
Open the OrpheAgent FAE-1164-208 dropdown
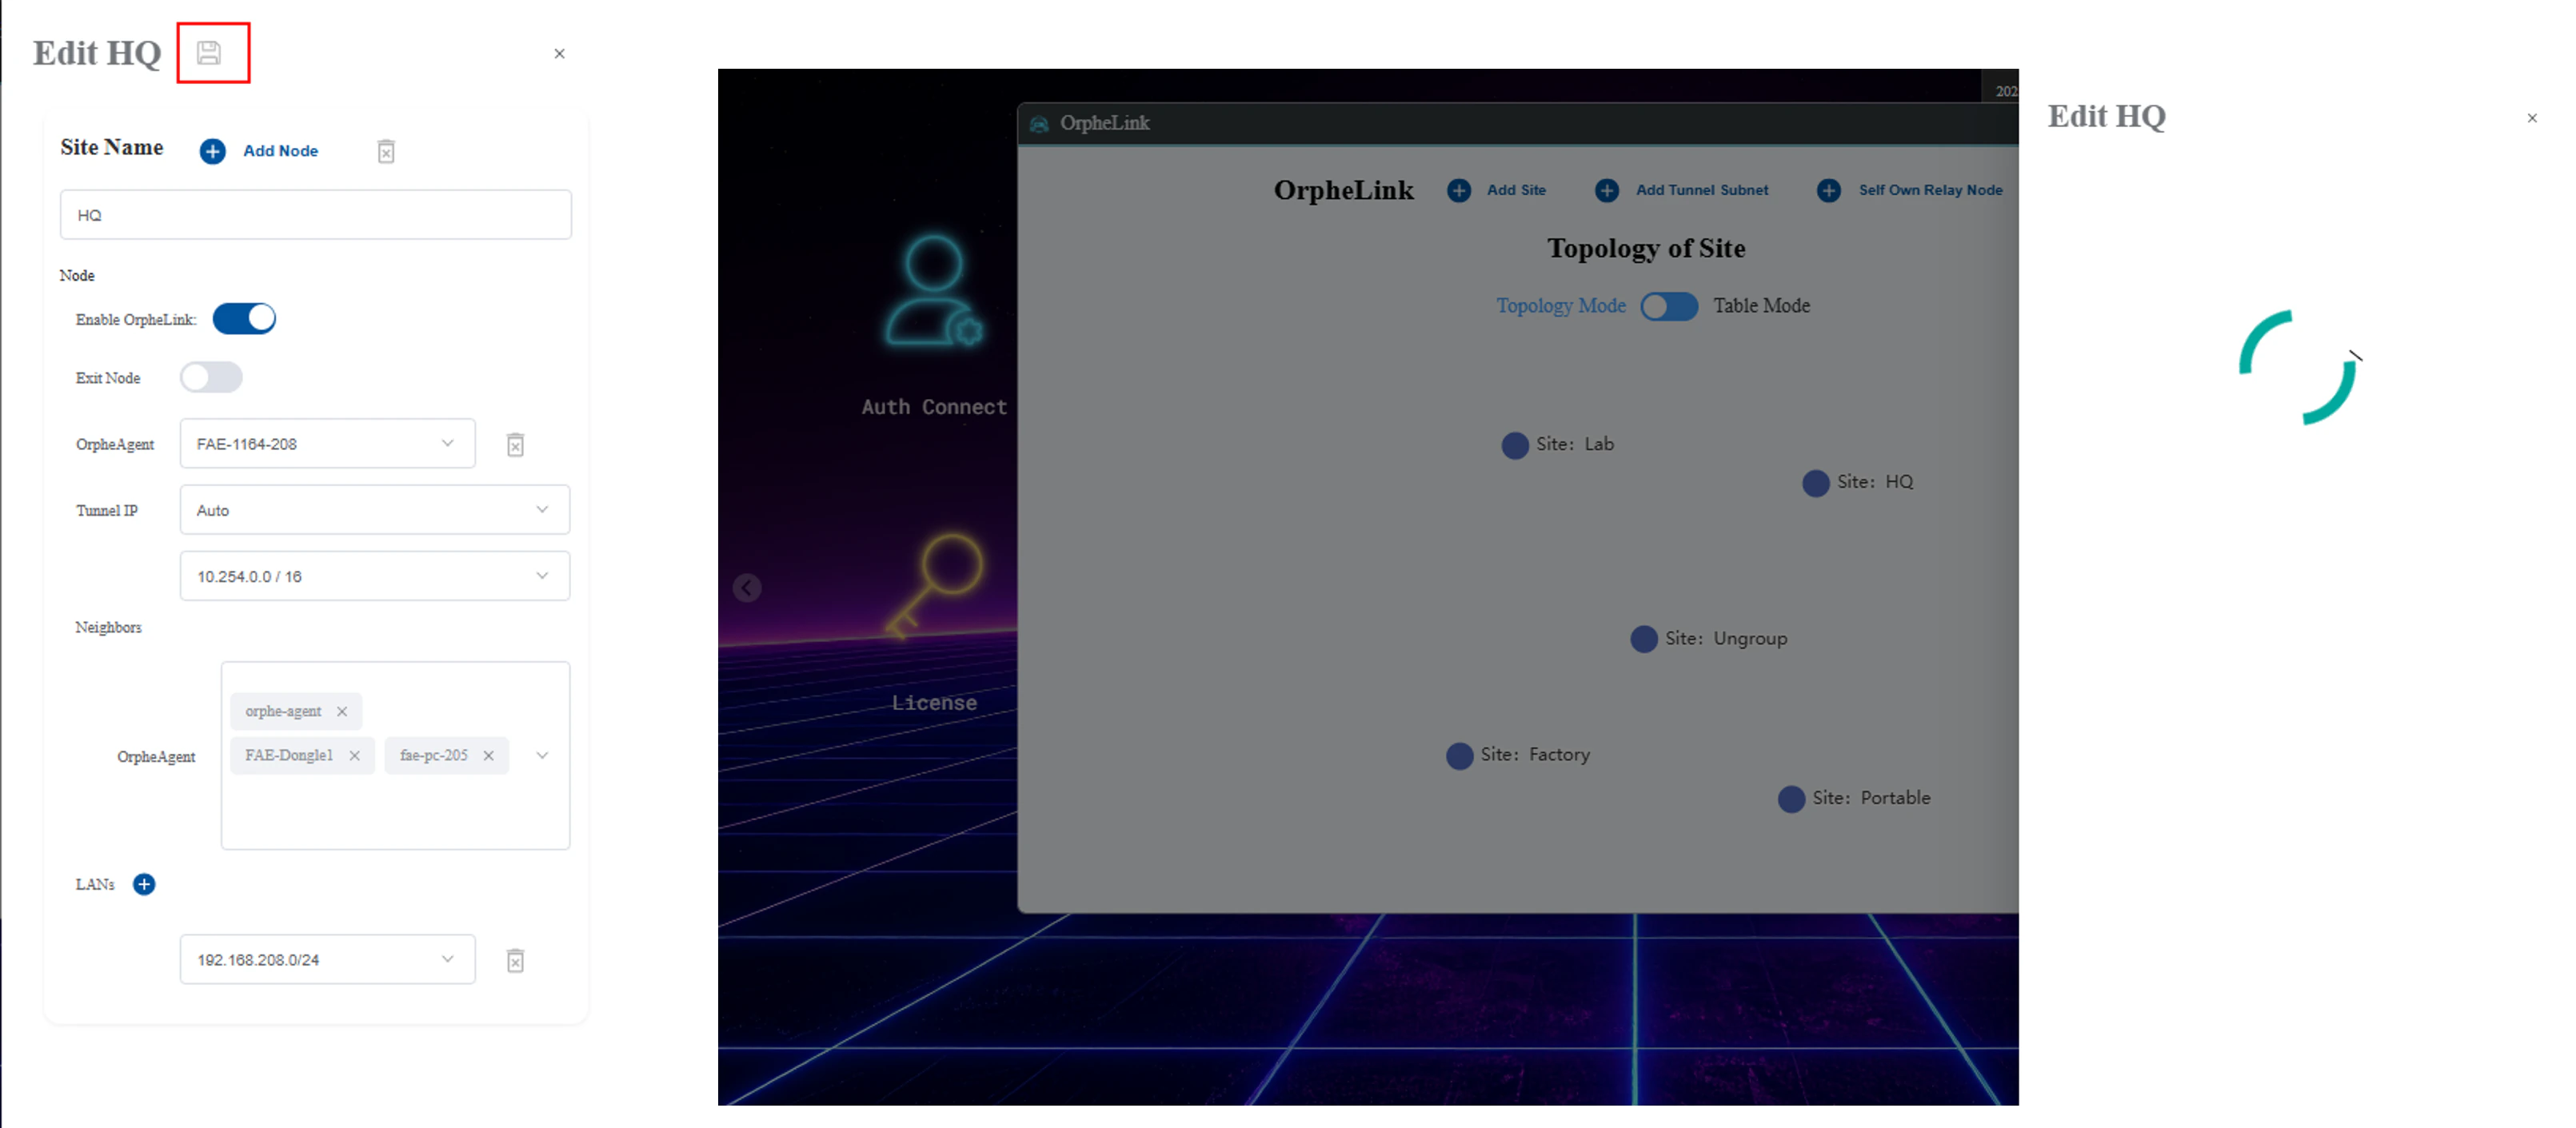click(x=327, y=444)
